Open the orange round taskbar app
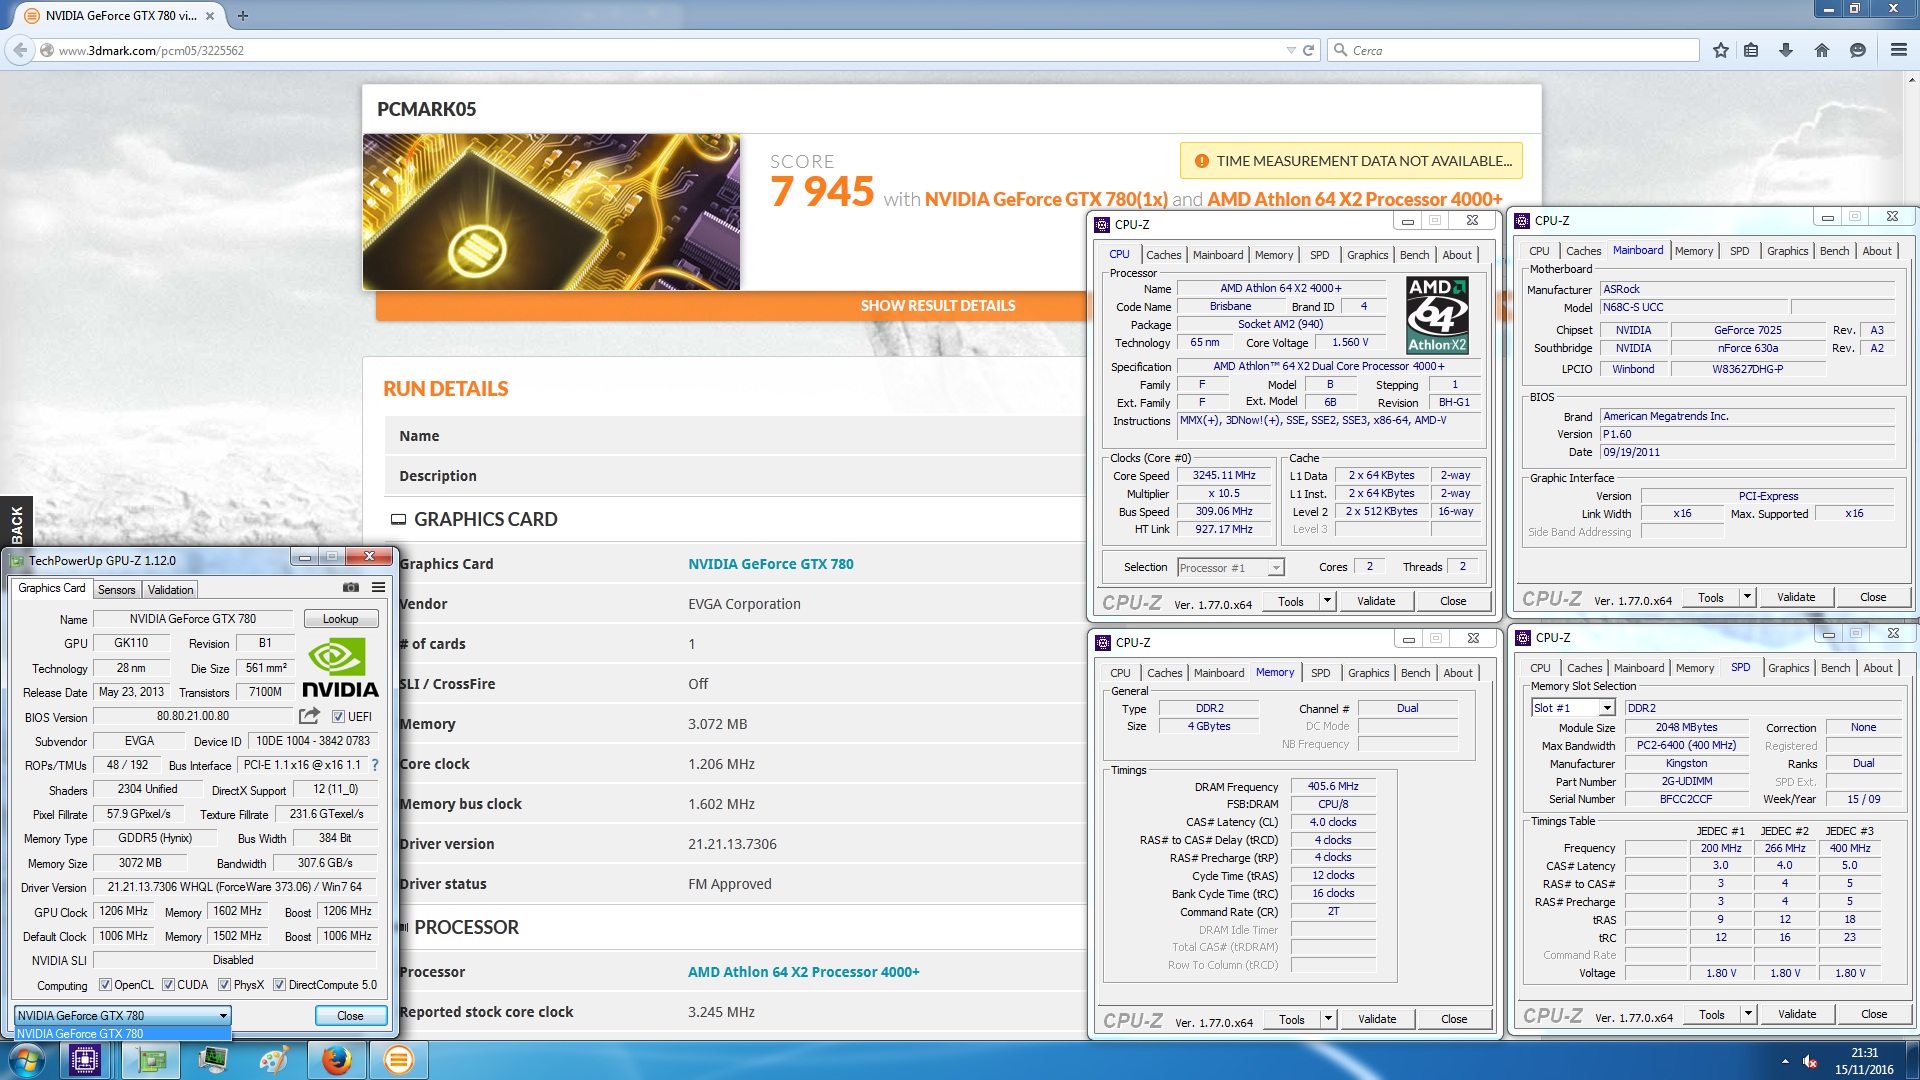The width and height of the screenshot is (1920, 1080). pyautogui.click(x=398, y=1059)
